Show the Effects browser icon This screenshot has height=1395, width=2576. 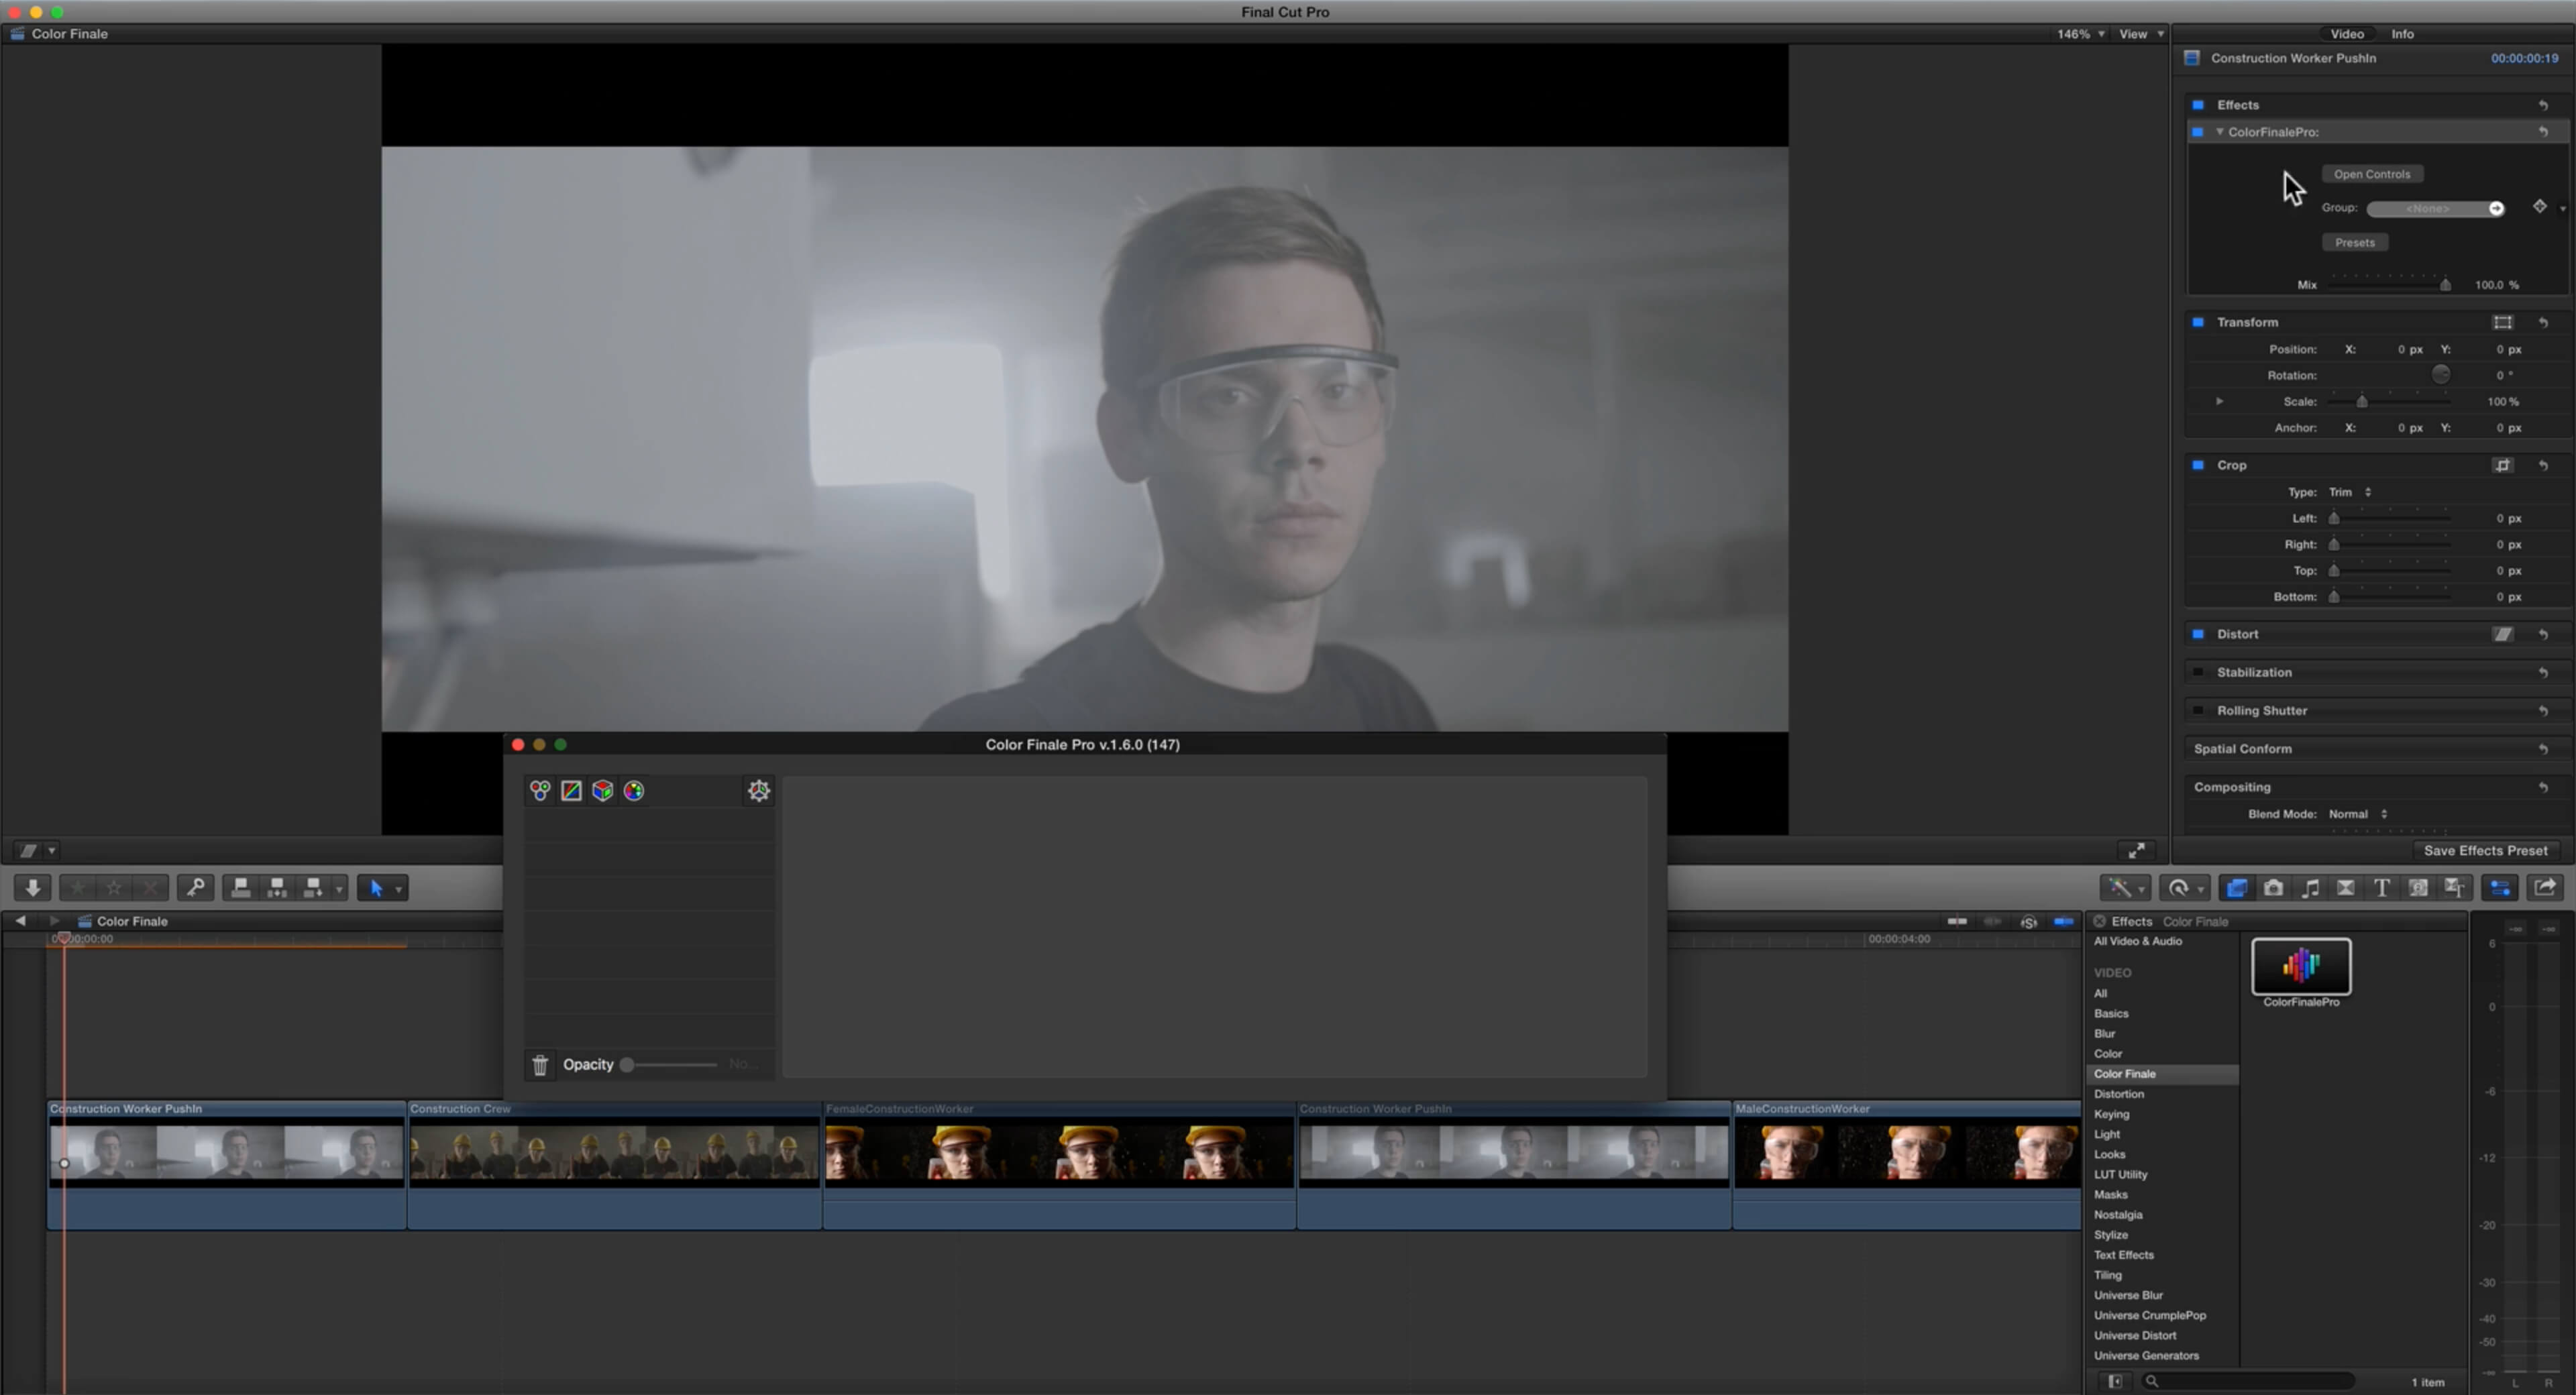coord(2237,888)
